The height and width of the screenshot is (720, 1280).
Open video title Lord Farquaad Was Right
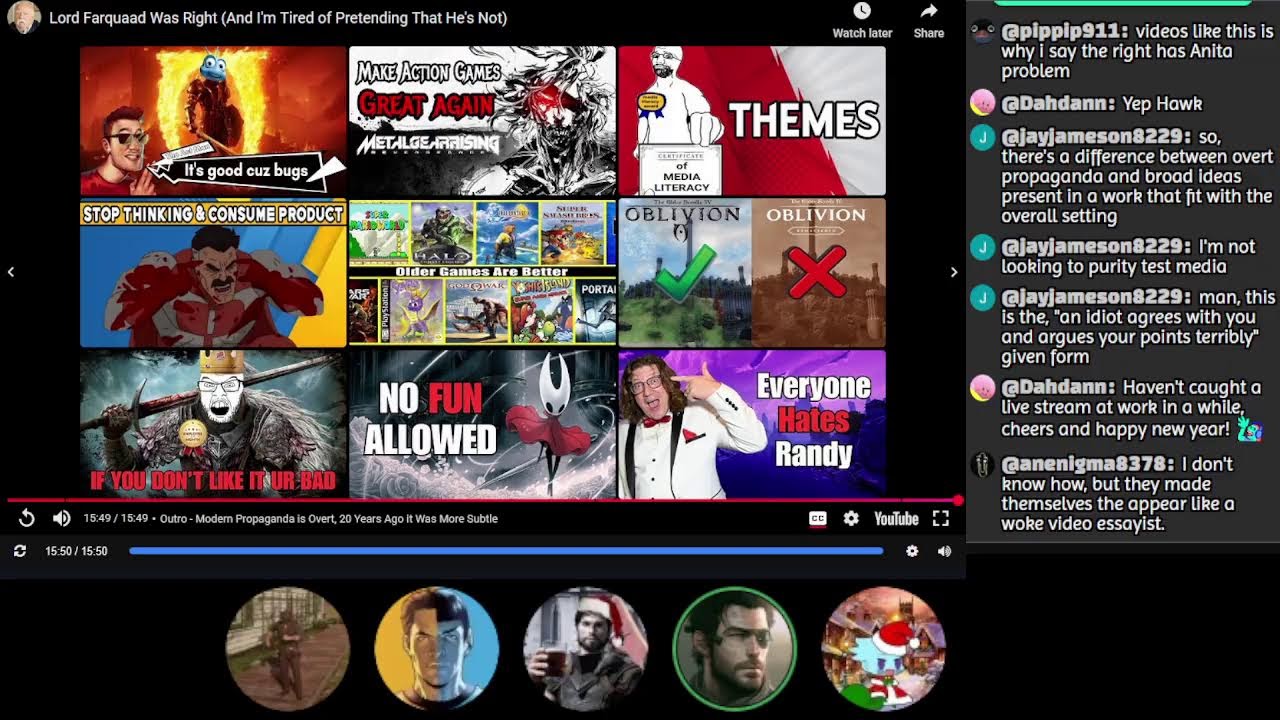coord(278,18)
